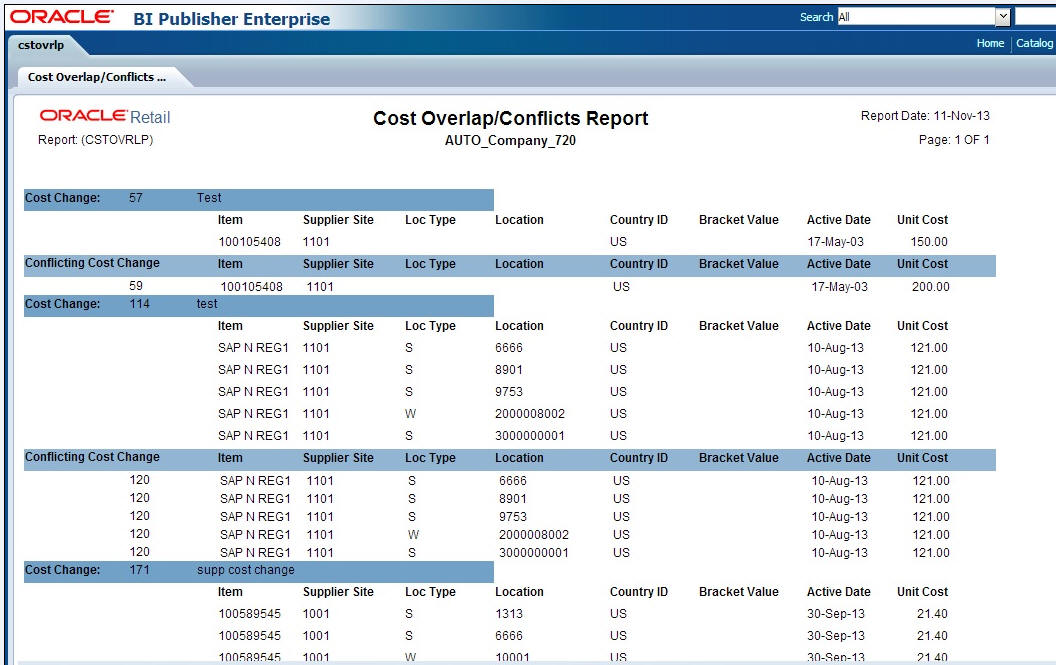The width and height of the screenshot is (1056, 665).
Task: Click first 'Conflicting Cost Change' header label
Action: tap(92, 263)
